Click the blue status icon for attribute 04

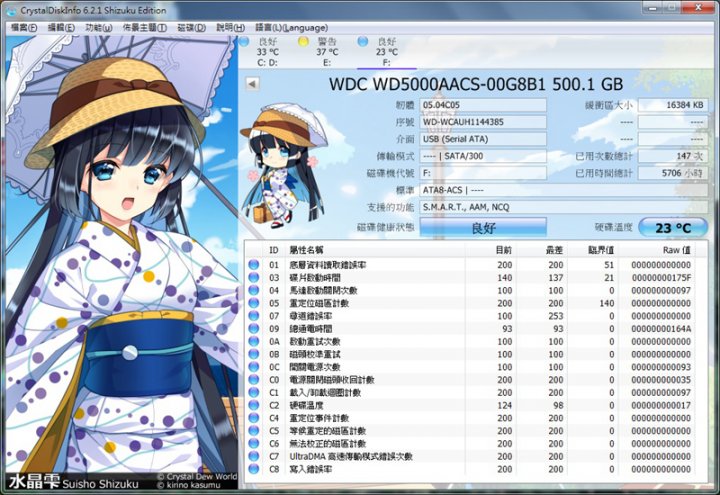click(x=253, y=290)
